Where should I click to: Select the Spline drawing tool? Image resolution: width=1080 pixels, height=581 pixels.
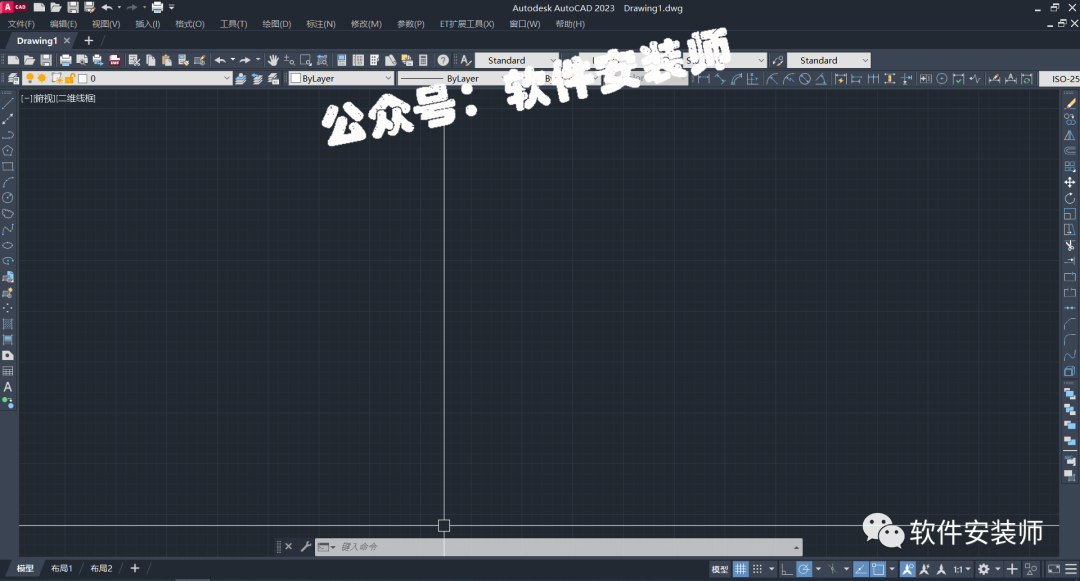(8, 230)
